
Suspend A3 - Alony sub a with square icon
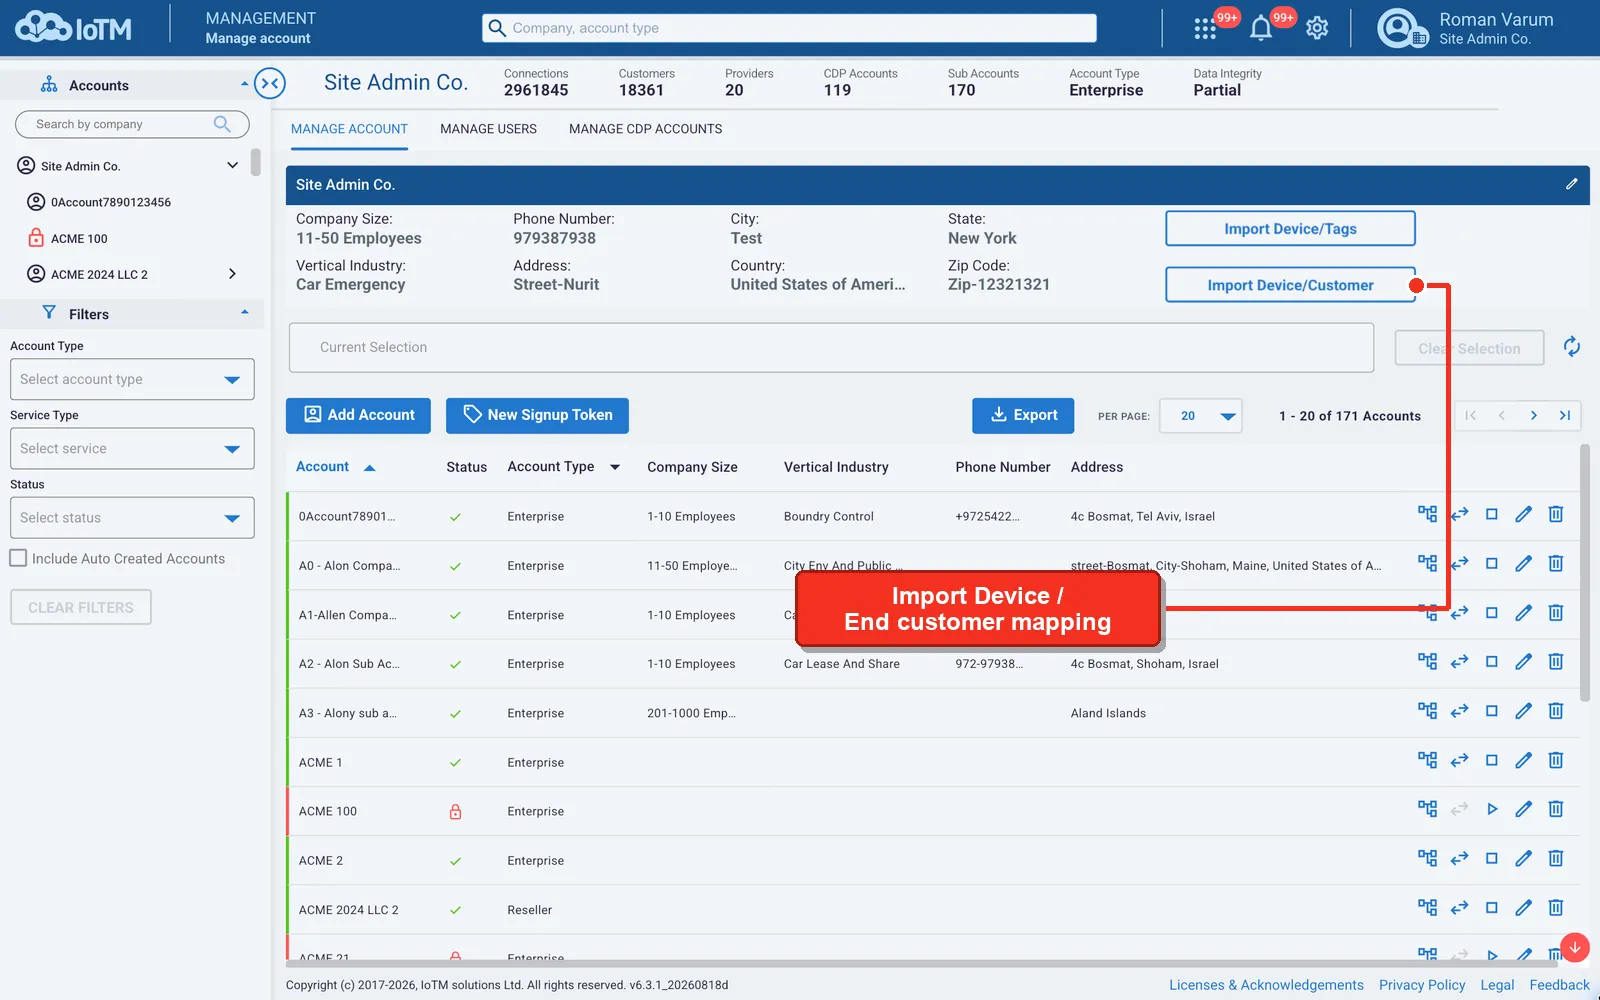tap(1492, 711)
